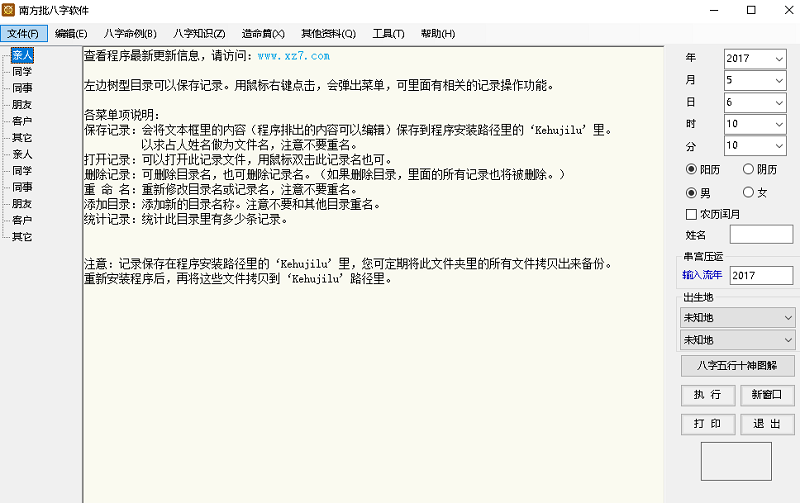
Task: Click the 新窗口 button
Action: [767, 395]
